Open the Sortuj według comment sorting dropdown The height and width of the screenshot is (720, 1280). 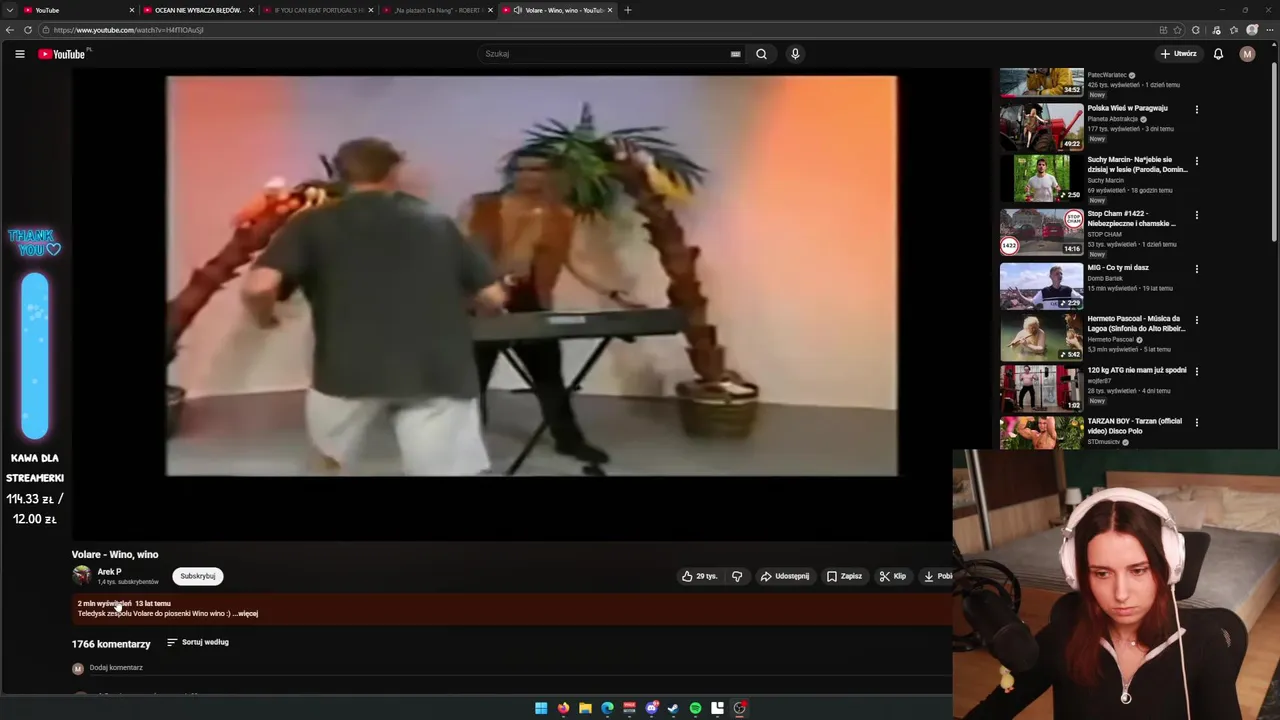pos(198,642)
